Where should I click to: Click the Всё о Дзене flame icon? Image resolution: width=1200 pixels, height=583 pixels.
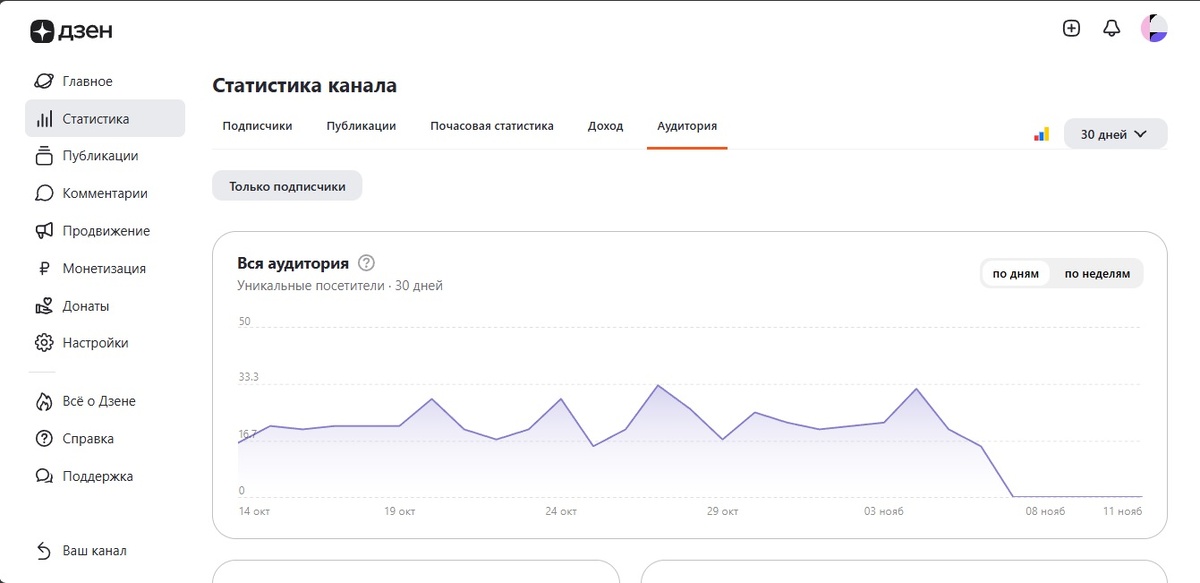(44, 401)
